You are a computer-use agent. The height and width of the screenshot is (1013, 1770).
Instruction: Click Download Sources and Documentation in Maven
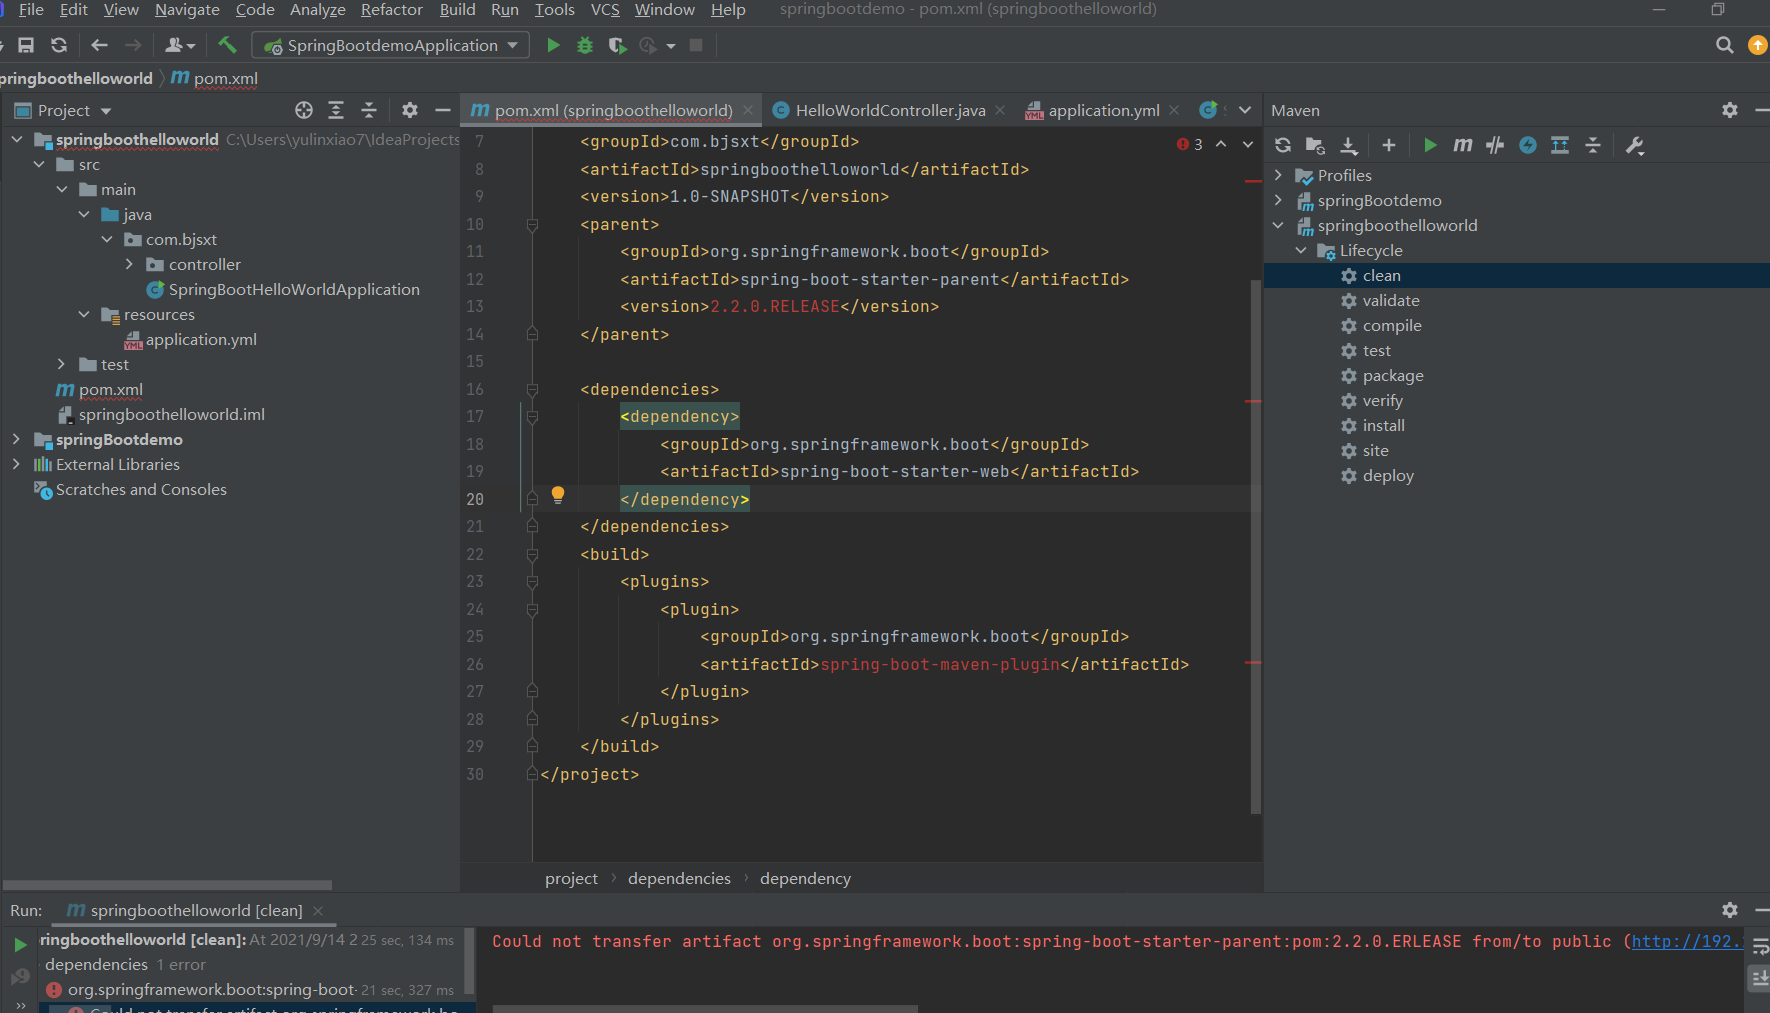click(1349, 145)
